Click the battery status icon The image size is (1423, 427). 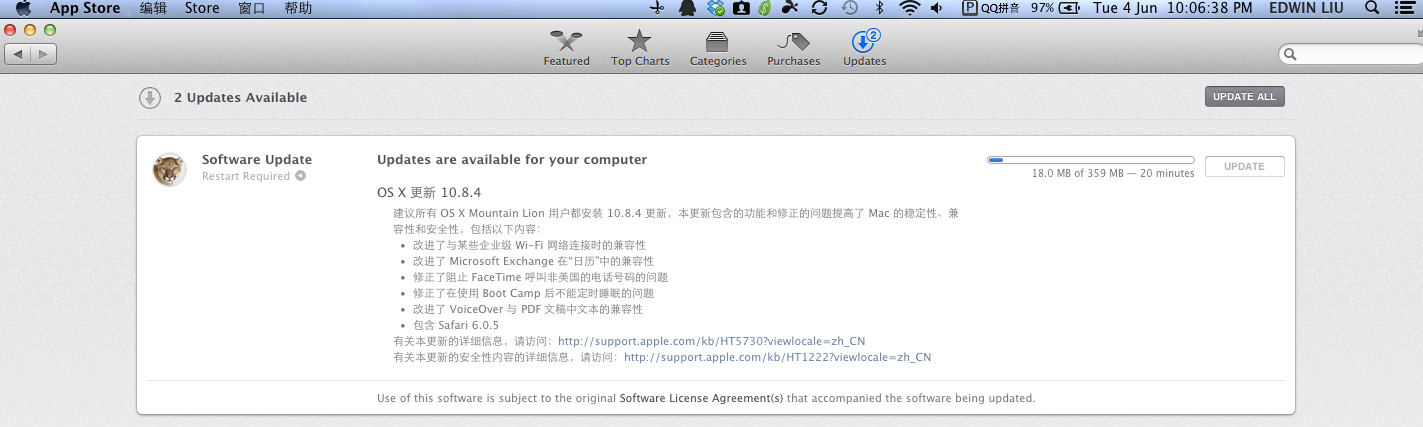(1070, 8)
